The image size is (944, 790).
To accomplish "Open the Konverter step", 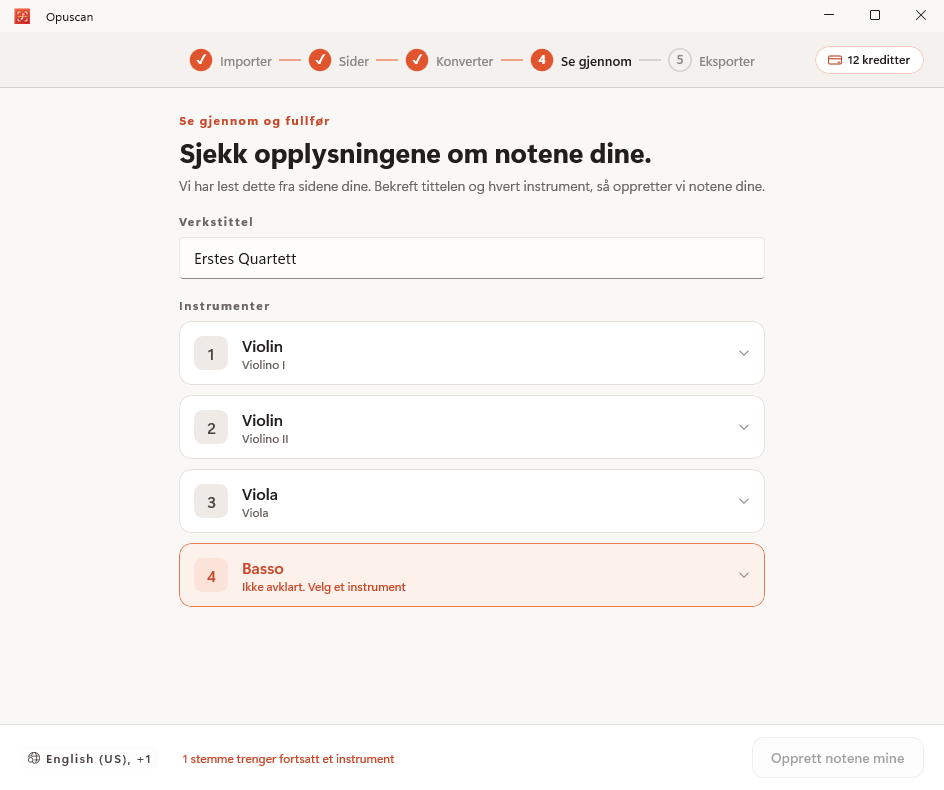I will pyautogui.click(x=449, y=61).
